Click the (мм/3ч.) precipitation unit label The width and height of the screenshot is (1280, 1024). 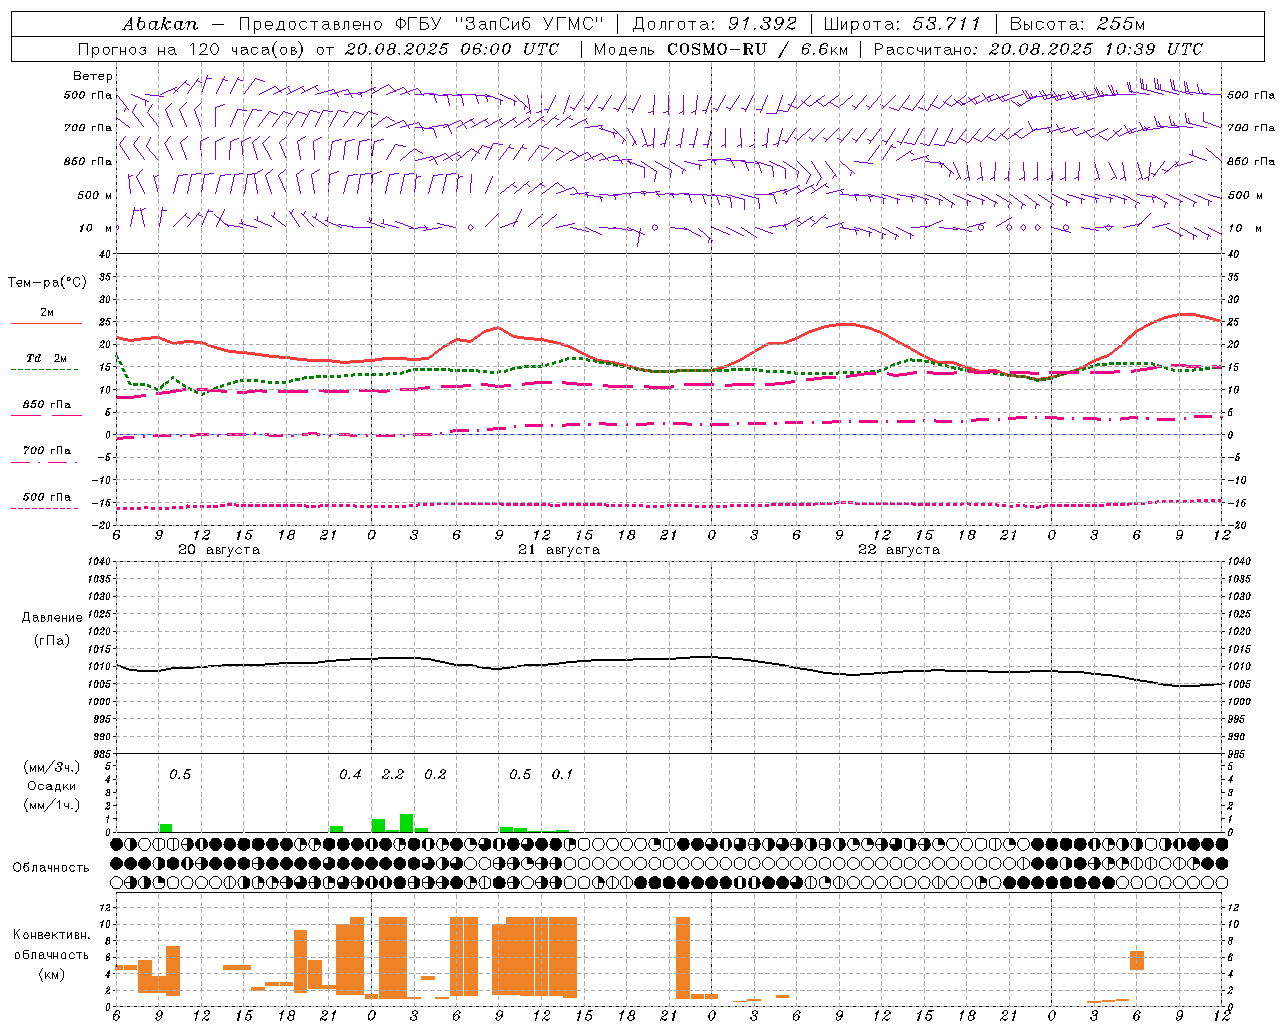coord(52,767)
